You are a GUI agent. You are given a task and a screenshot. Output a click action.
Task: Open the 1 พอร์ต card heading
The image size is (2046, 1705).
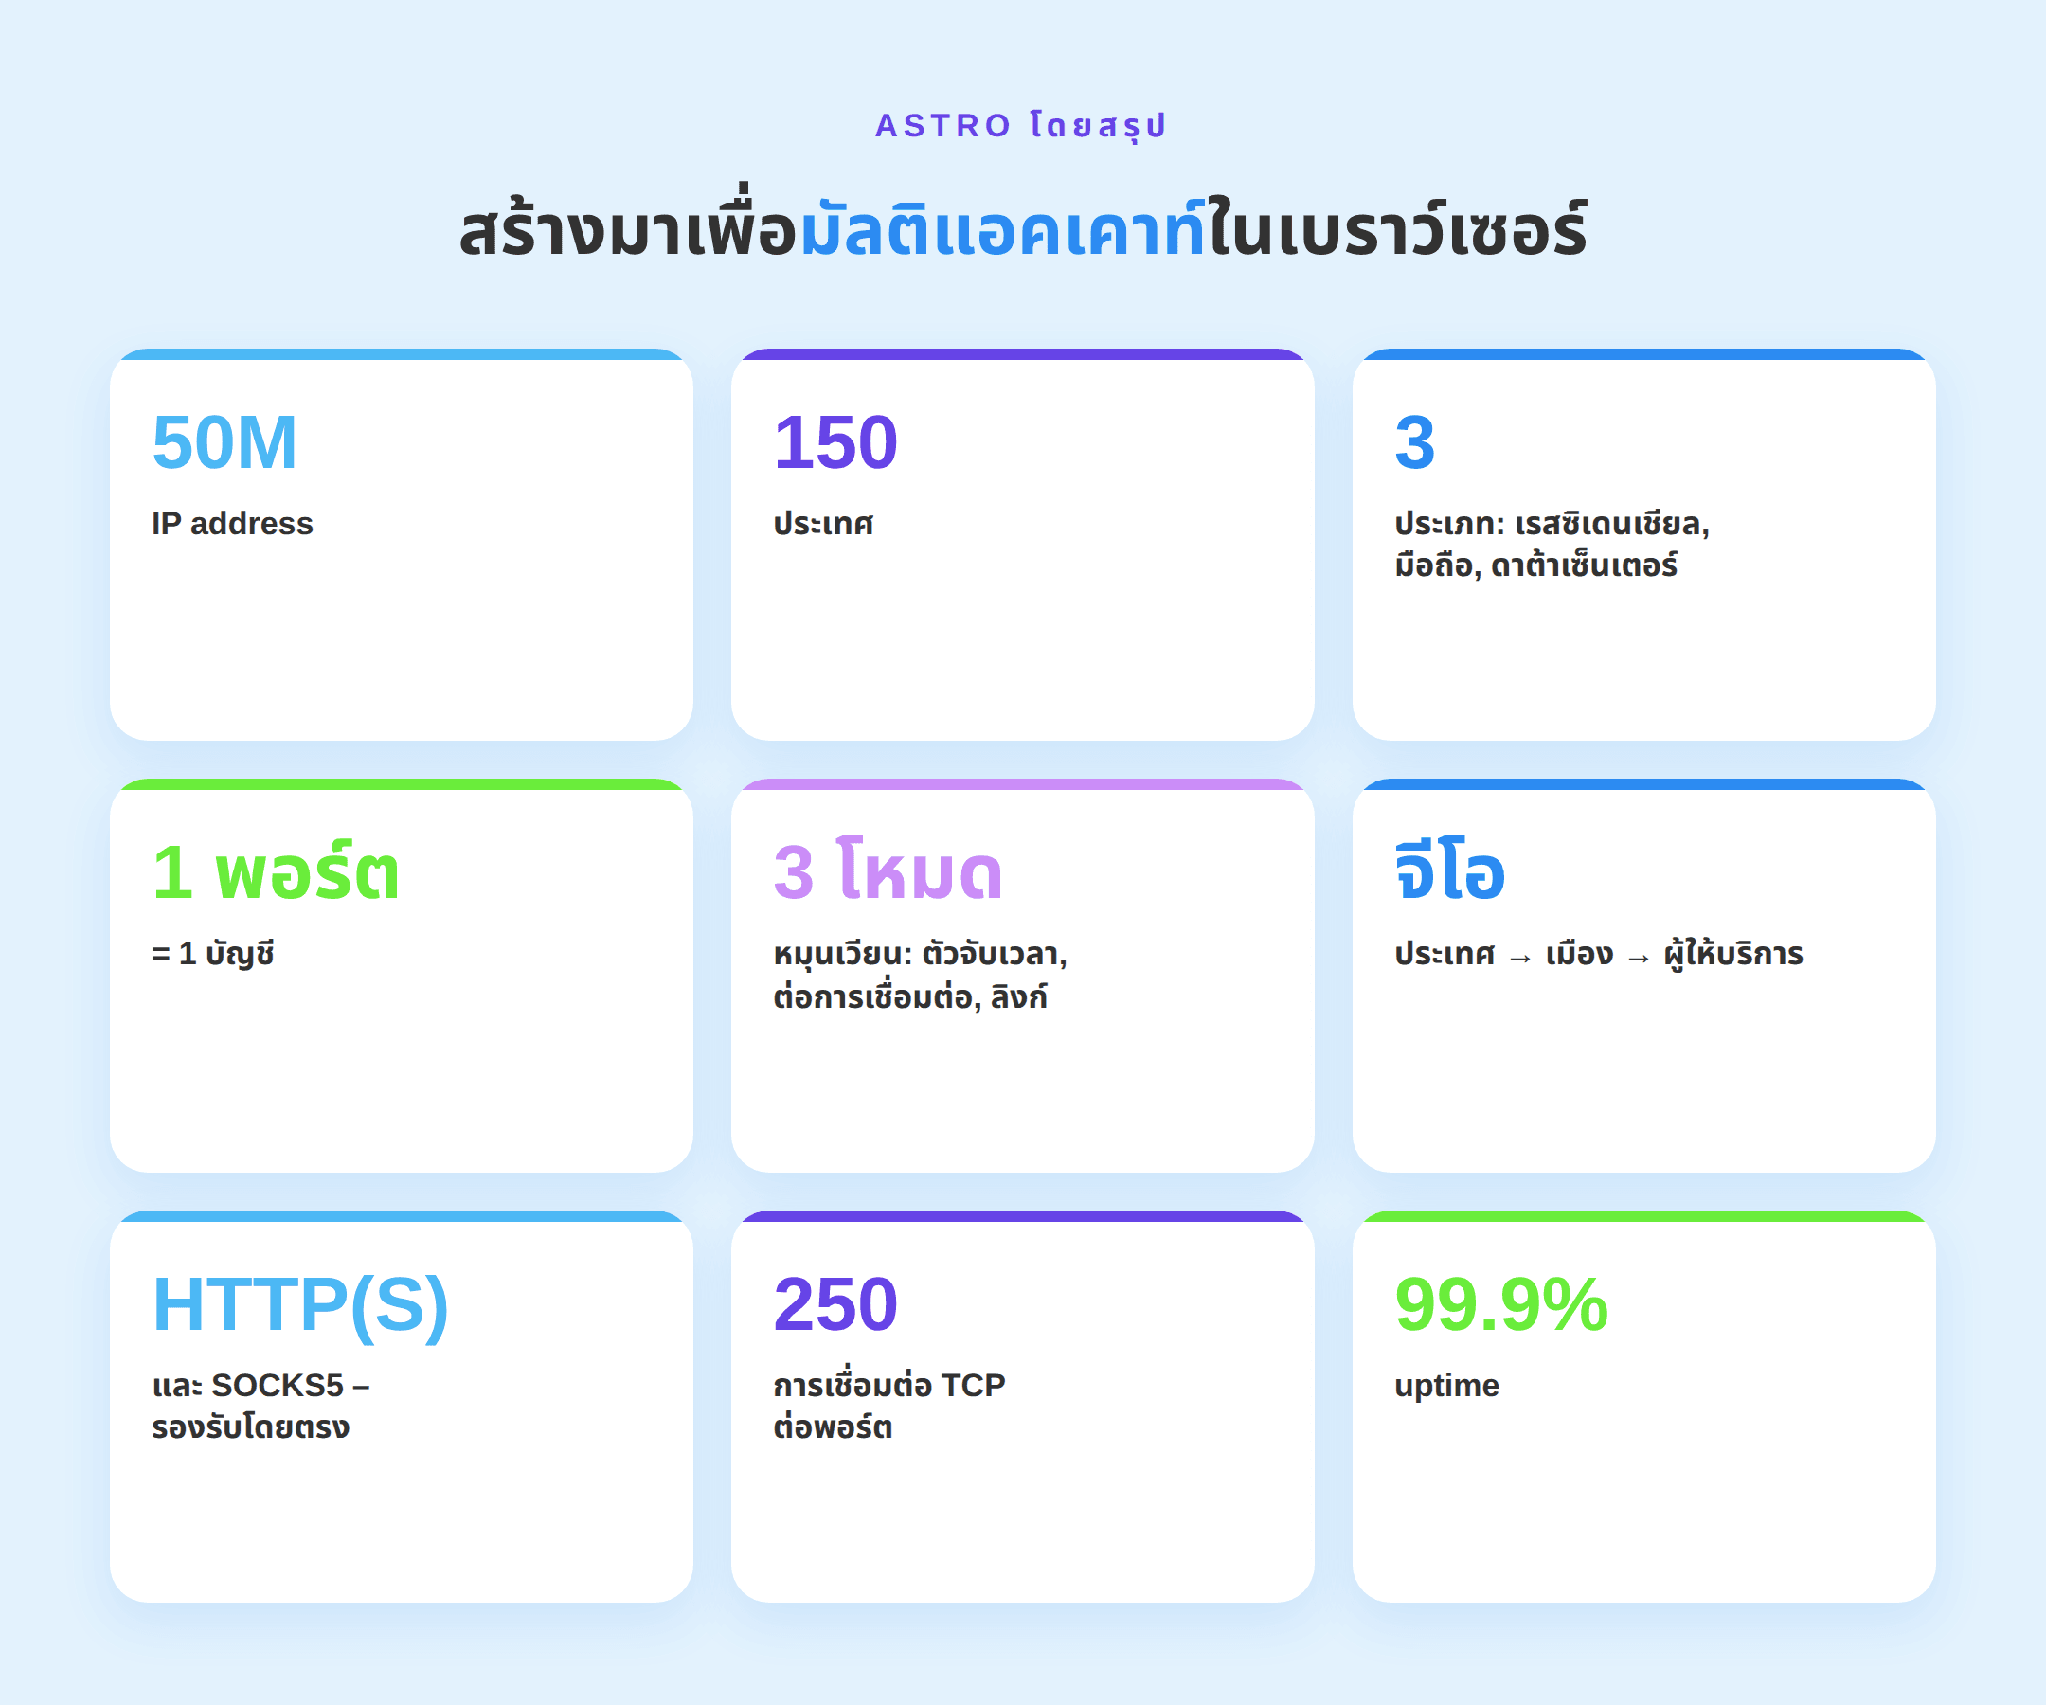point(276,872)
